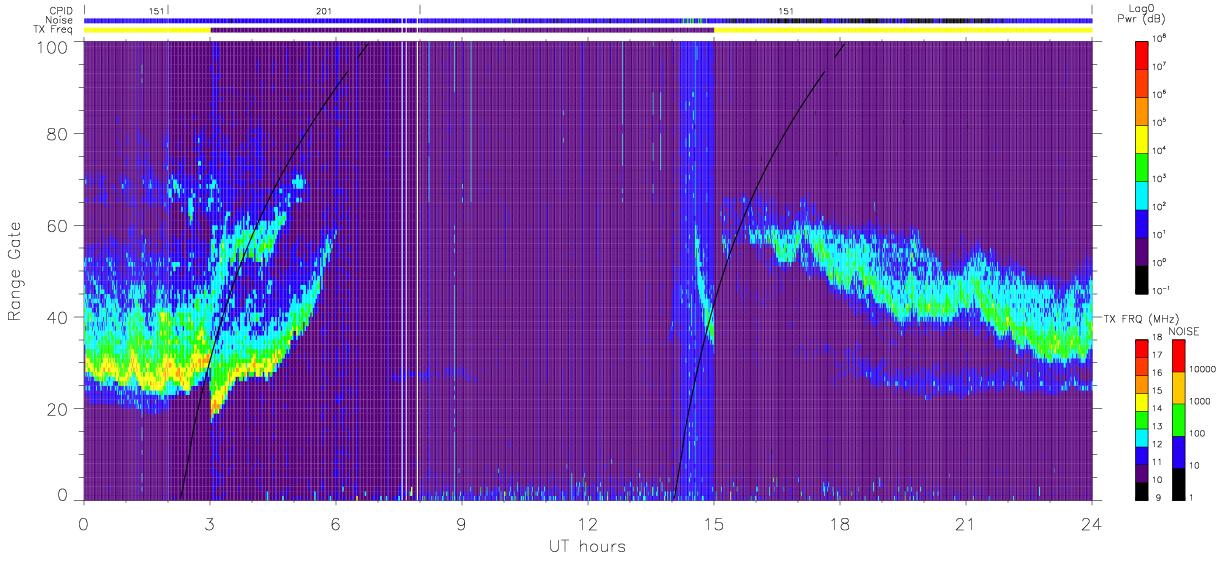This screenshot has width=1228, height=567.
Task: Click the 100 tick on Range Gate axis
Action: [53, 47]
